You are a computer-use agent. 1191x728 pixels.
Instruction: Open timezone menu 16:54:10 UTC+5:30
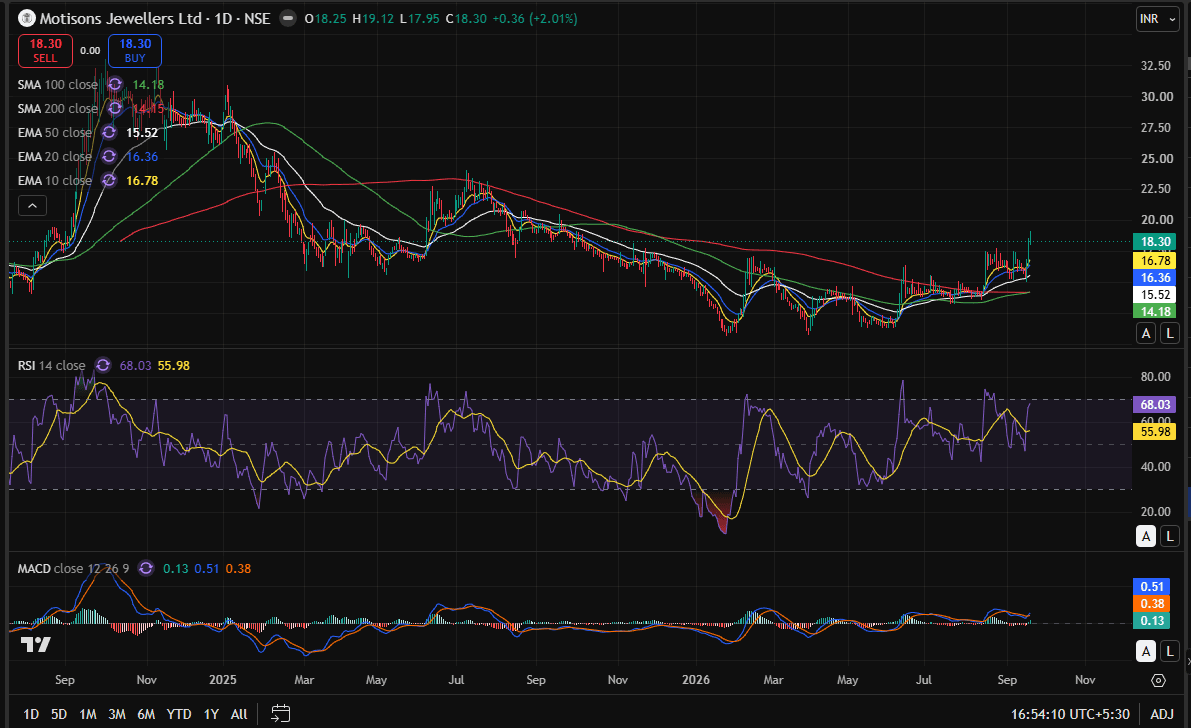[x=1069, y=714]
